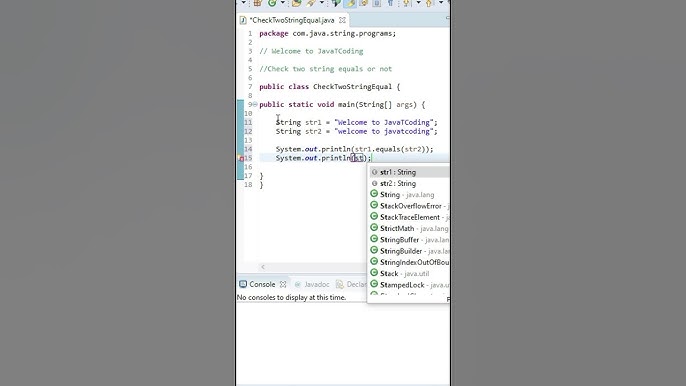The height and width of the screenshot is (386, 686).
Task: Click the comment 'Check two string equals or not'
Action: click(x=326, y=69)
